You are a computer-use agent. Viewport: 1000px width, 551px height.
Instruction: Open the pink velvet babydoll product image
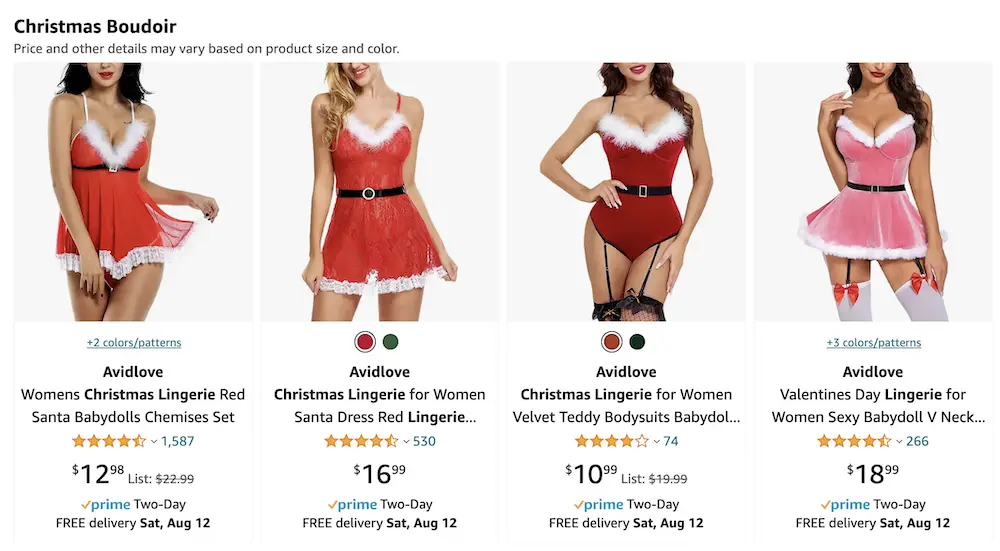click(872, 191)
